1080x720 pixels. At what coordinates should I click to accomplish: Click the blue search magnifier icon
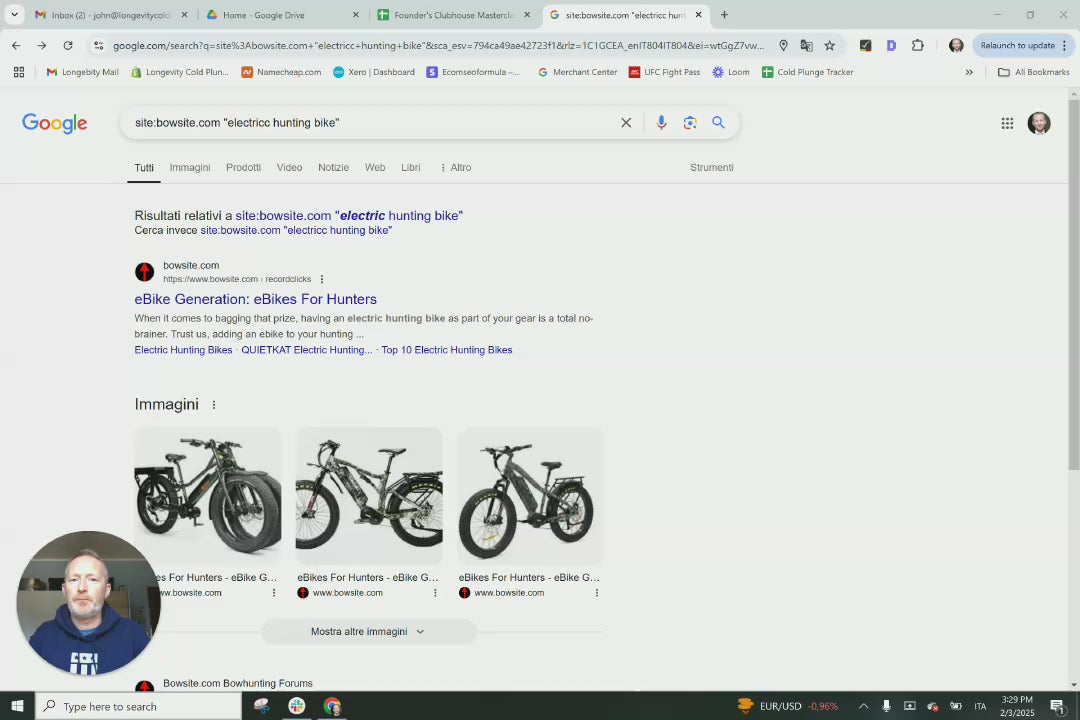click(718, 123)
